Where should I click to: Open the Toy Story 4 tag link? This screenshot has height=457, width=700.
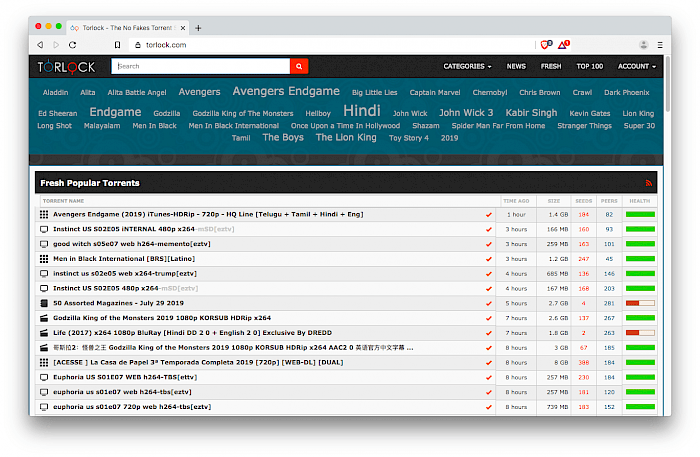(x=408, y=138)
